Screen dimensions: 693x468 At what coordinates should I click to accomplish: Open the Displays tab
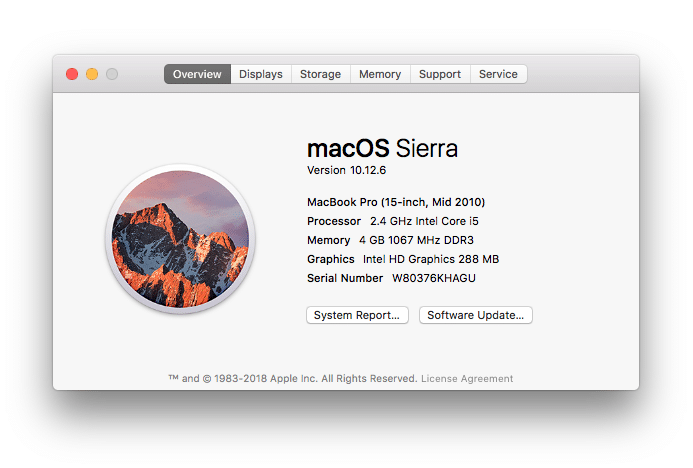point(260,74)
